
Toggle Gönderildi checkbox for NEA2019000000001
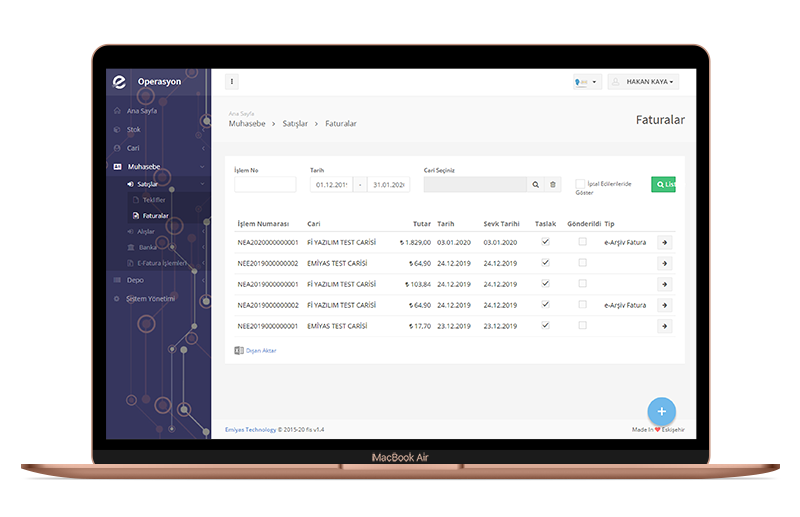pos(583,284)
